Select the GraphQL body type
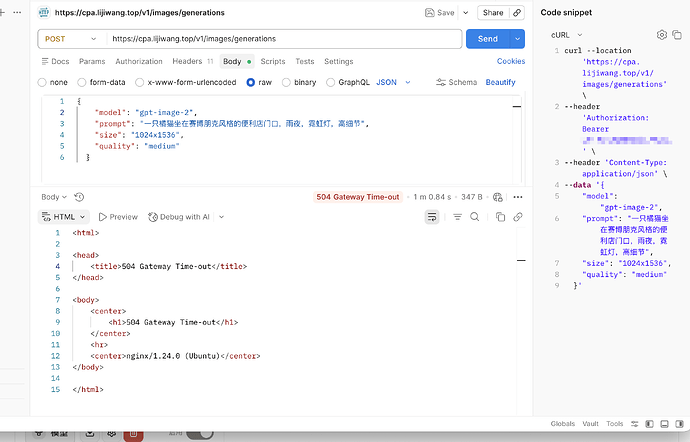 330,82
